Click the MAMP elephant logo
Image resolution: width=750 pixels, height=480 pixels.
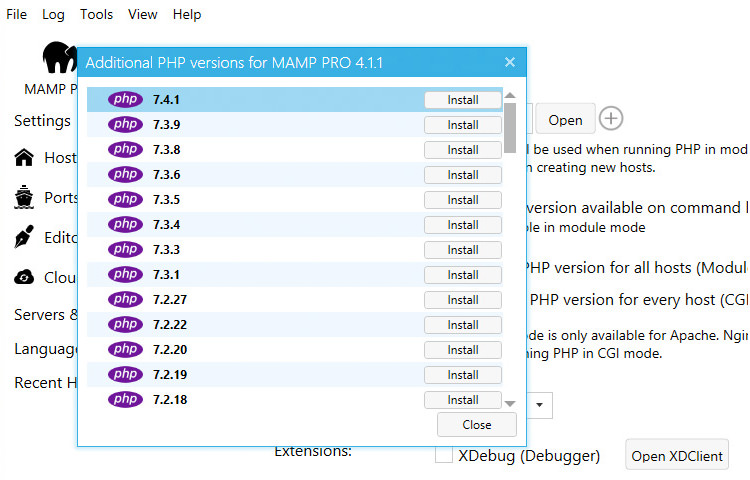click(60, 57)
